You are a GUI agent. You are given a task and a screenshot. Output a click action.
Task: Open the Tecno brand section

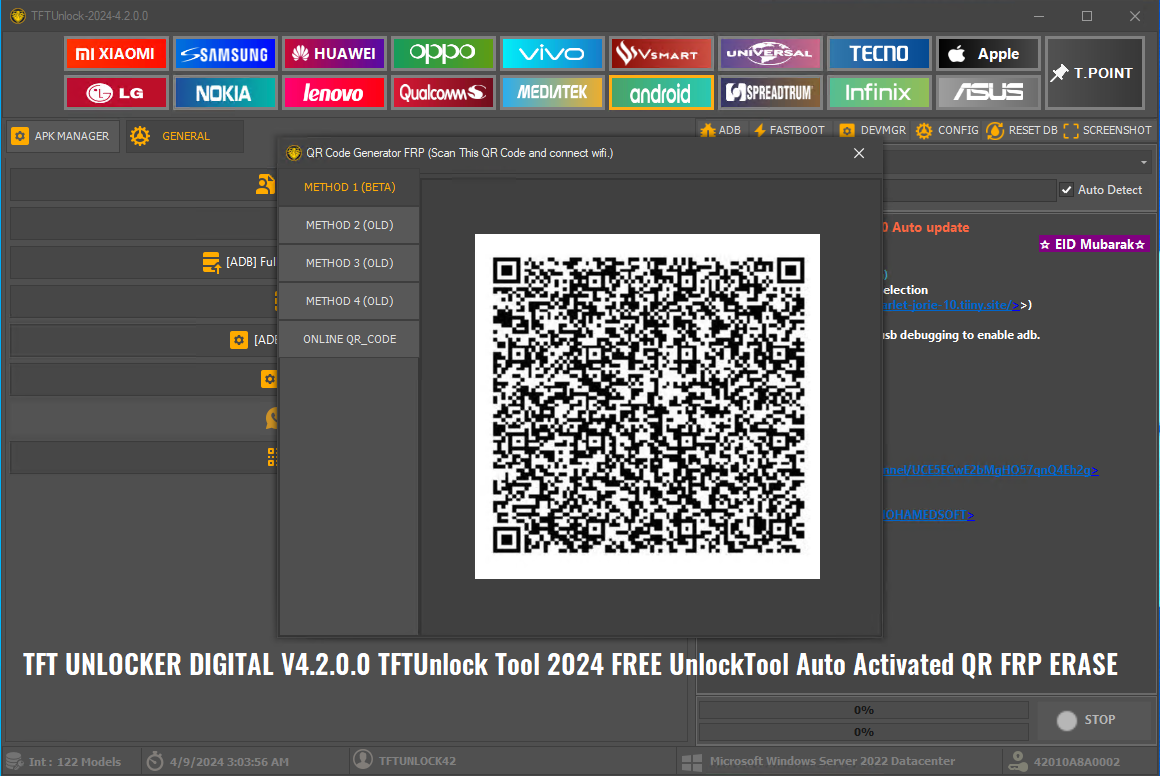click(878, 54)
